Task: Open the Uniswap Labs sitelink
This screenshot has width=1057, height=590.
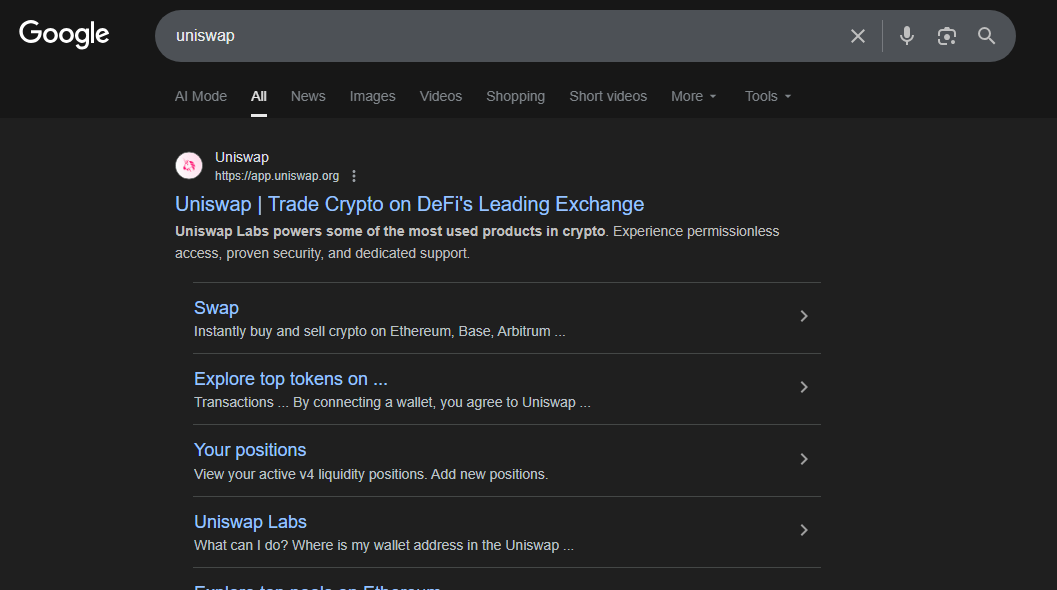Action: (x=250, y=522)
